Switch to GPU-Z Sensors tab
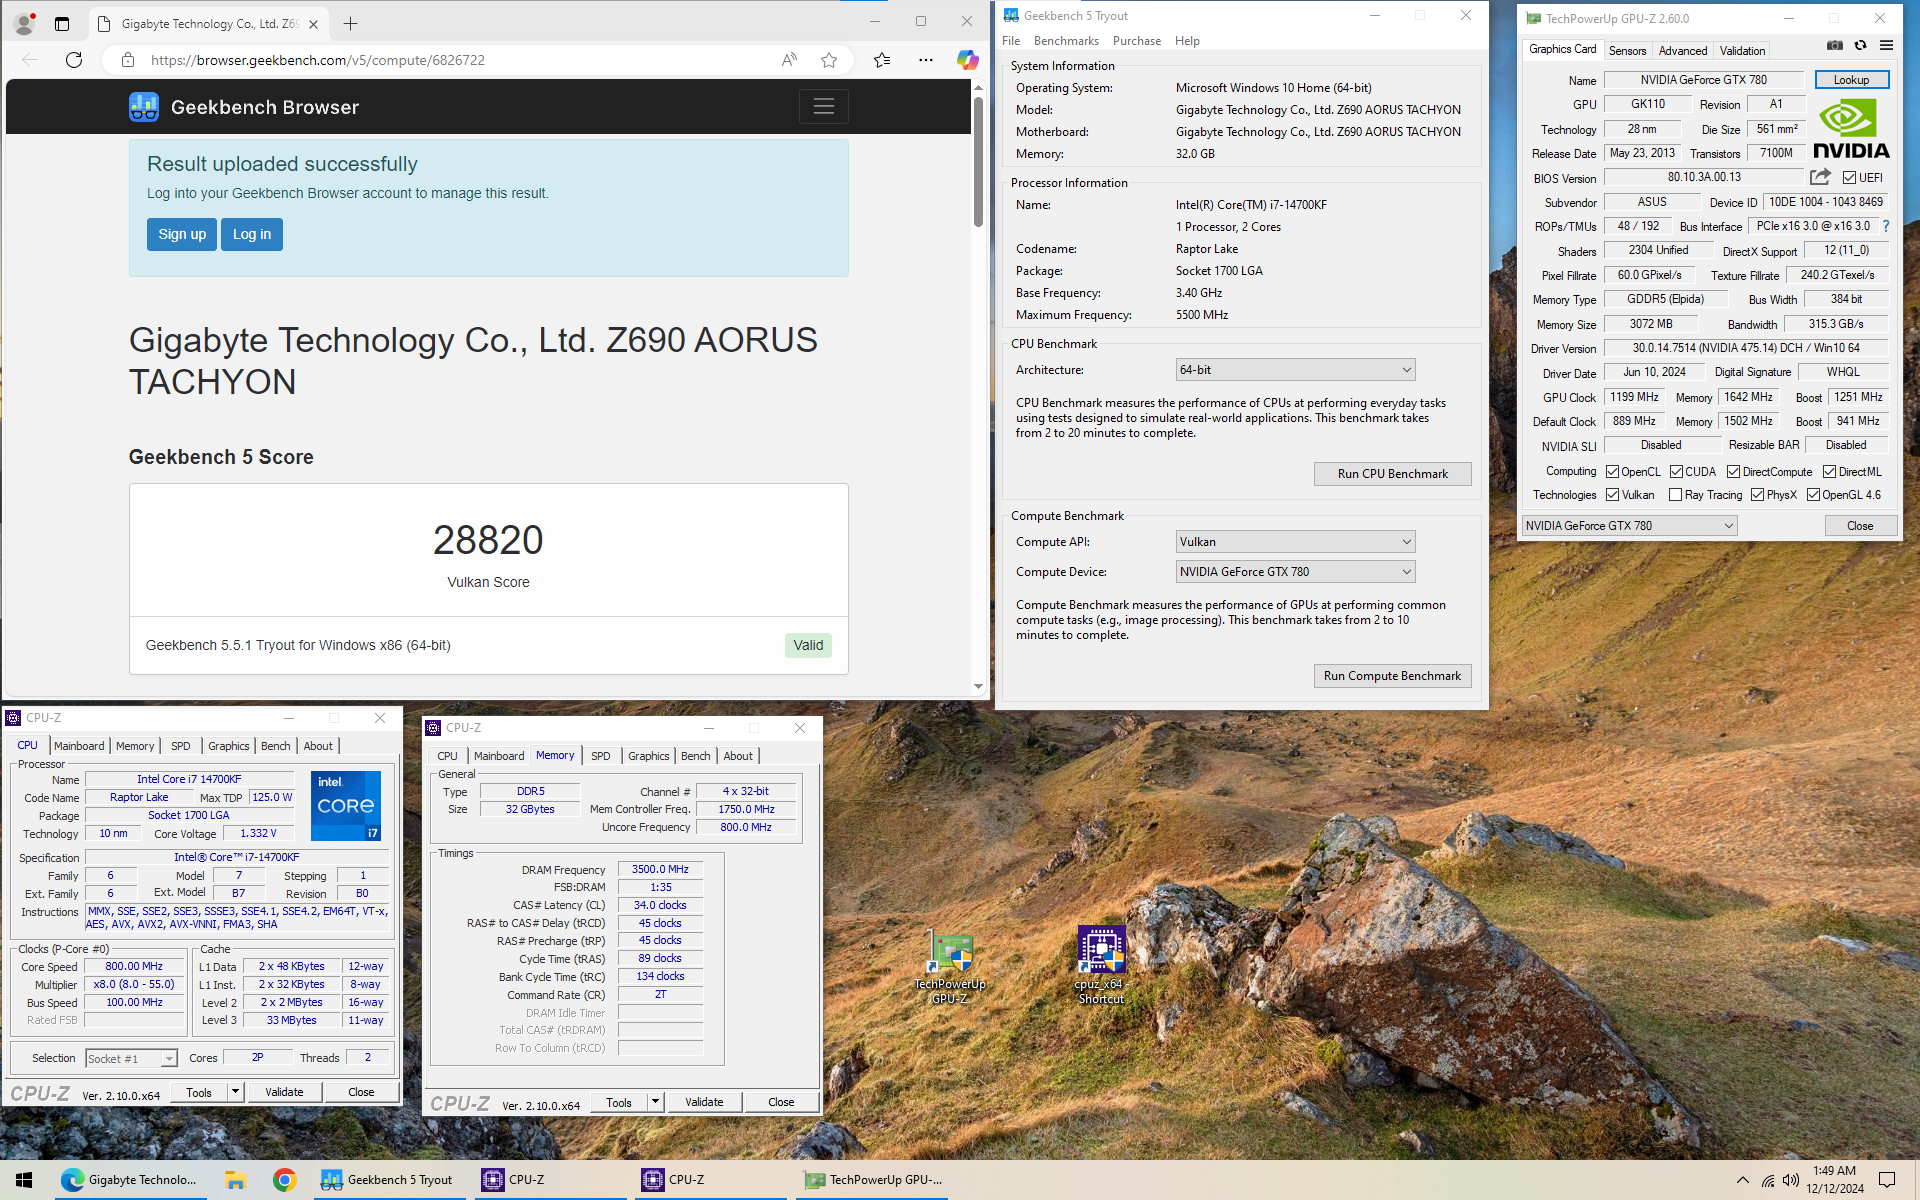Image resolution: width=1920 pixels, height=1200 pixels. (x=1627, y=51)
